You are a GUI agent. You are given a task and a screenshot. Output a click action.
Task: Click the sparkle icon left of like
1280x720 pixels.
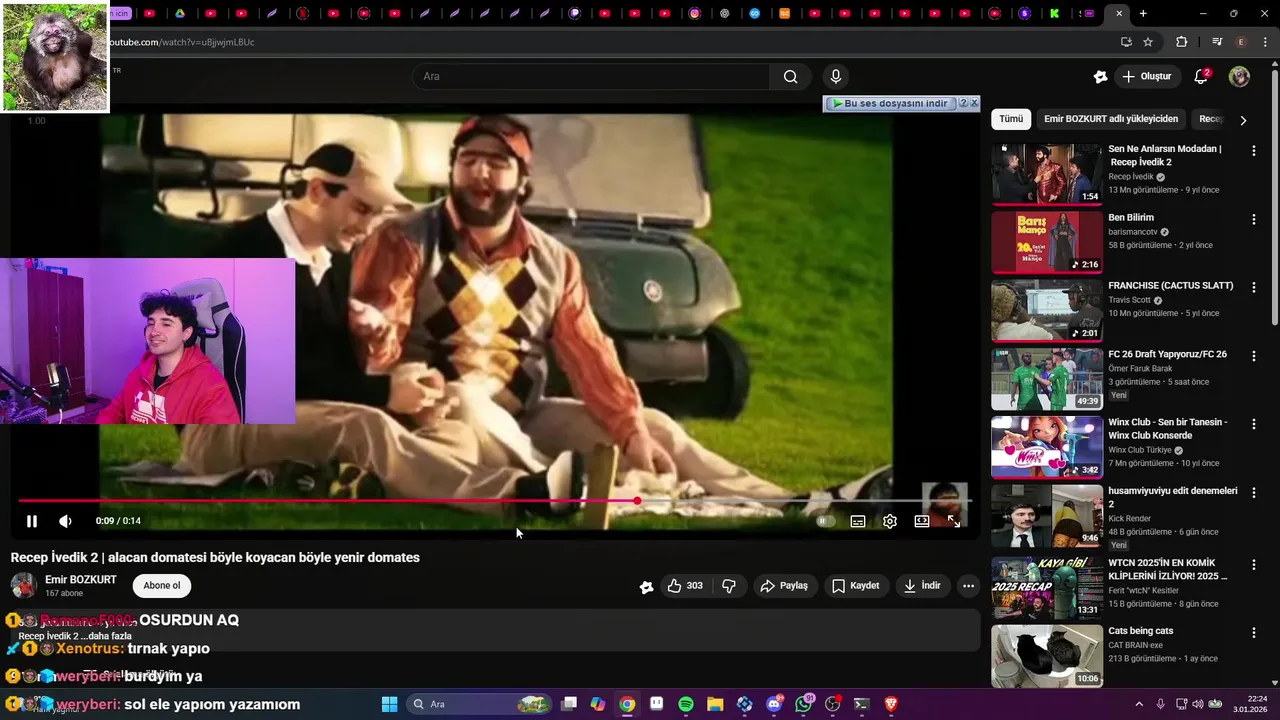[x=646, y=587]
